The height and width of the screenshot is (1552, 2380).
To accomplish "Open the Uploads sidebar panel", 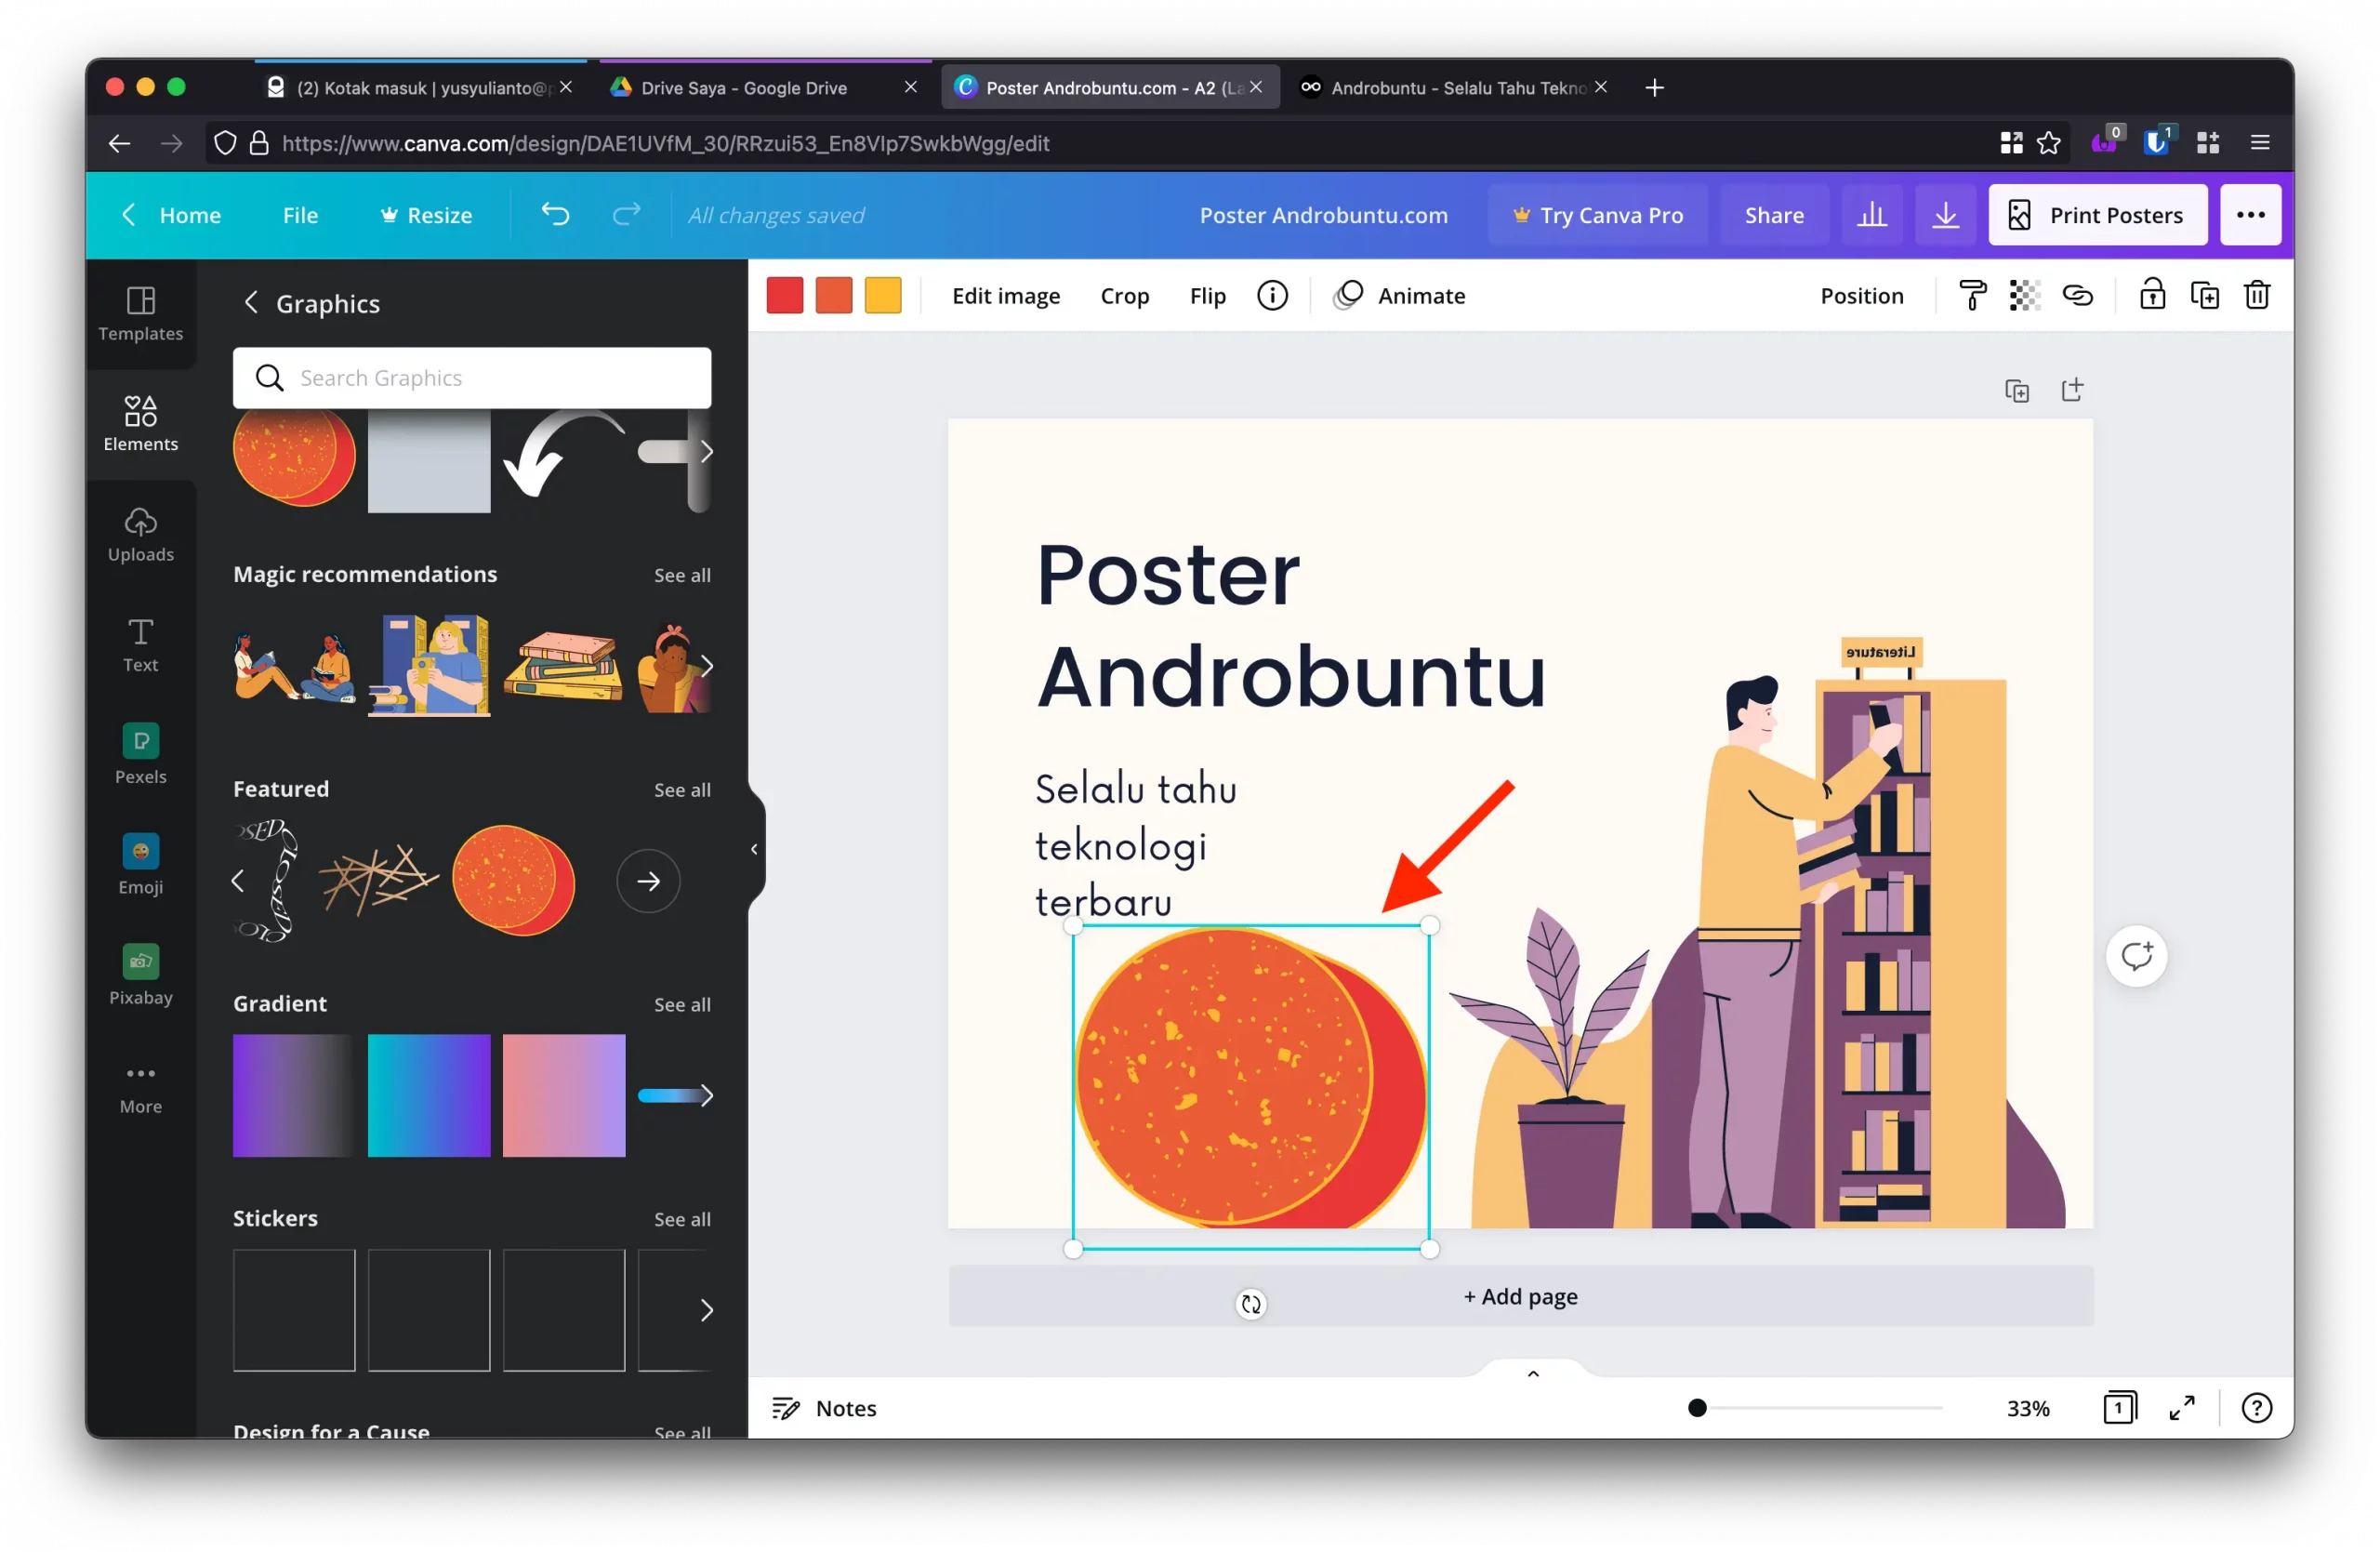I will pos(141,535).
